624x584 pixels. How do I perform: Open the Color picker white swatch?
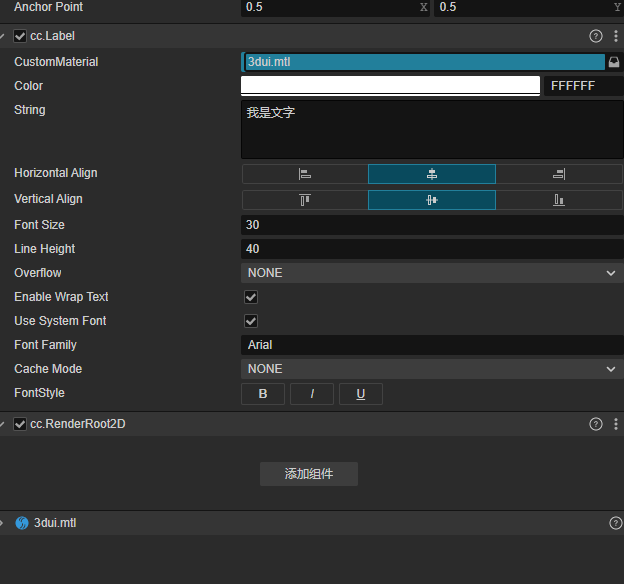click(x=390, y=86)
